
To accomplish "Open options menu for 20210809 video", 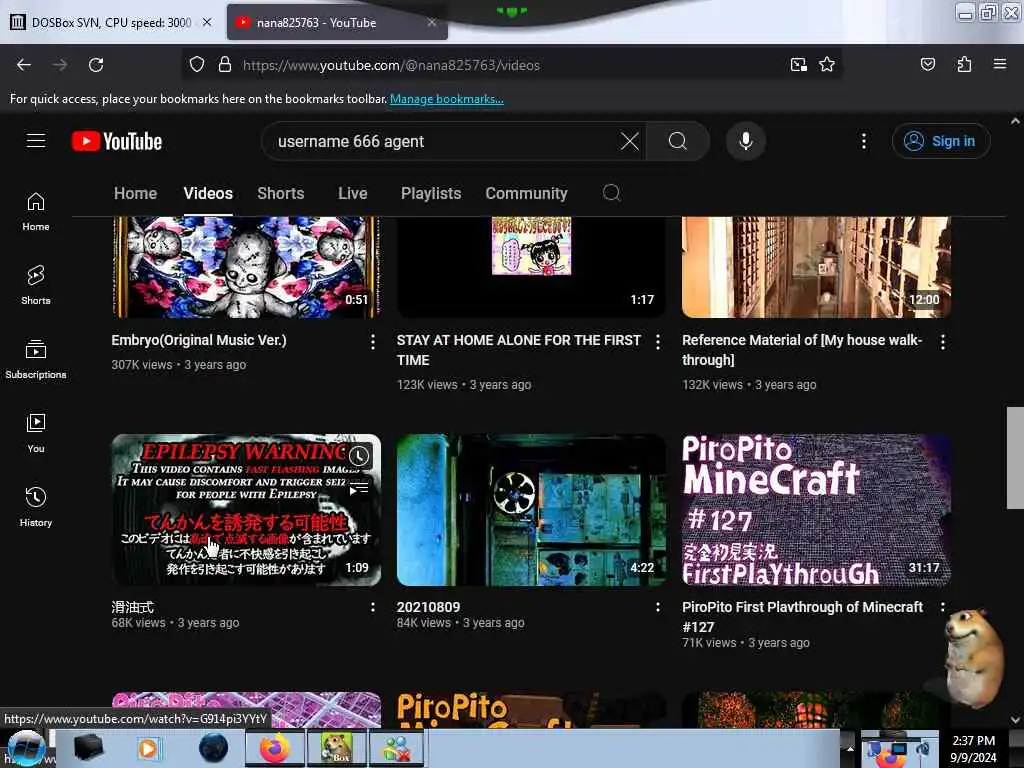I will (x=658, y=607).
